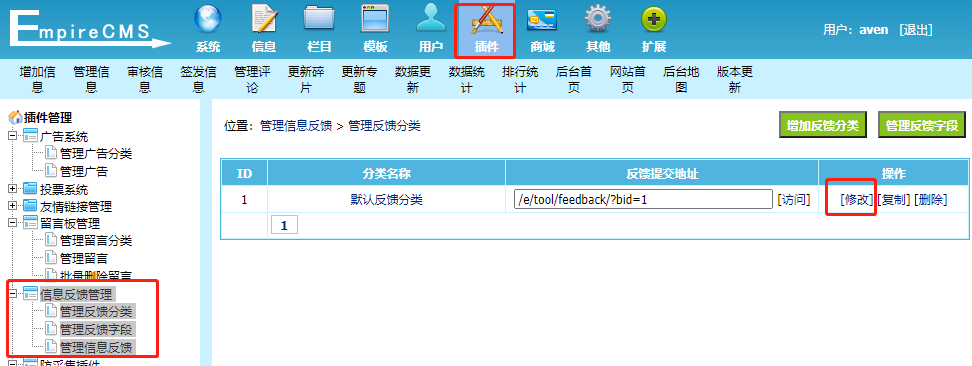
Task: Select the 后台地图 menu item
Action: [681, 80]
